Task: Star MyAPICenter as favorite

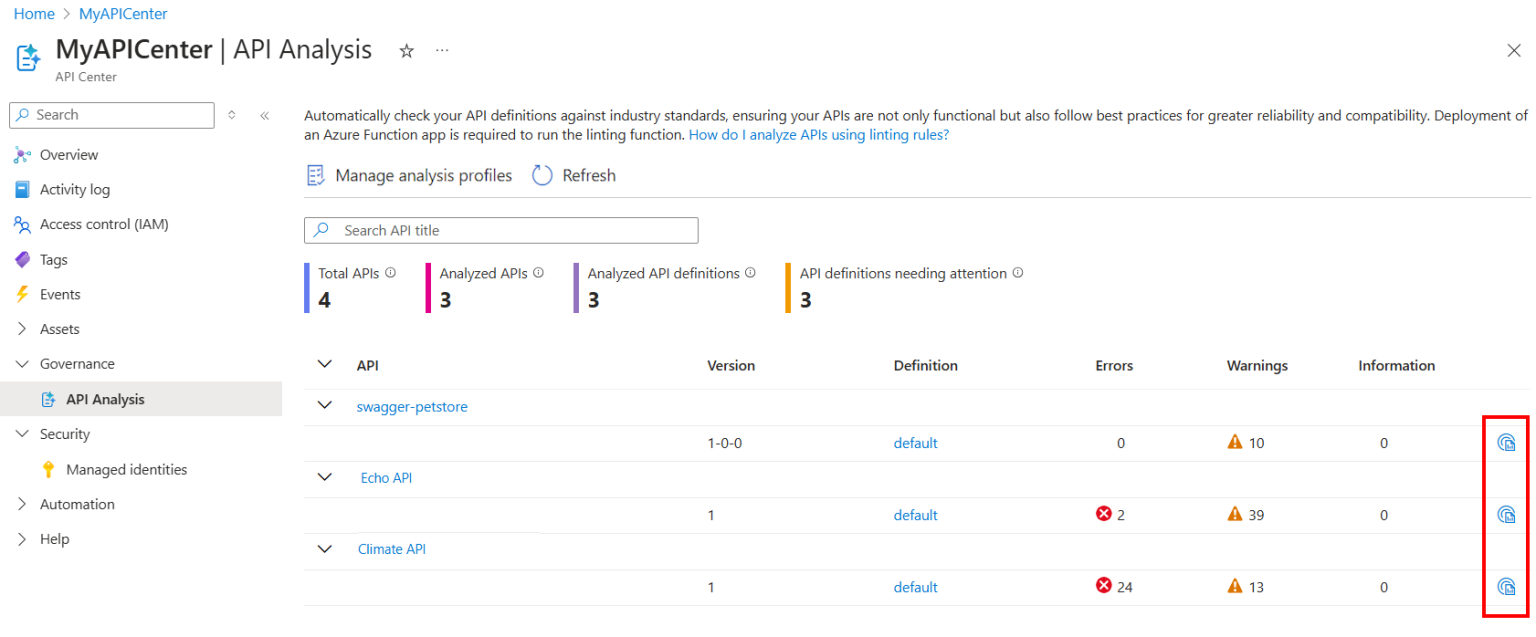Action: [x=406, y=49]
